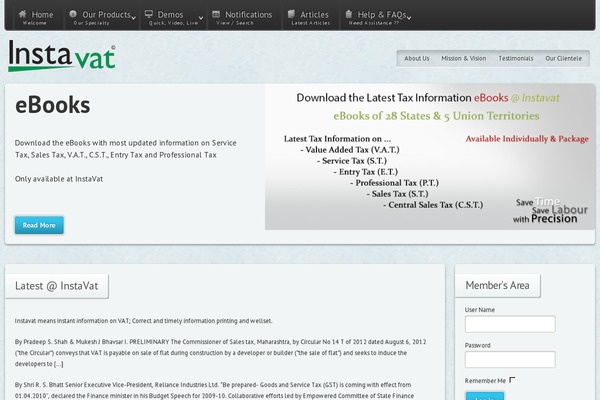The height and width of the screenshot is (400, 600).
Task: Open the Testimonials page
Action: (x=515, y=58)
